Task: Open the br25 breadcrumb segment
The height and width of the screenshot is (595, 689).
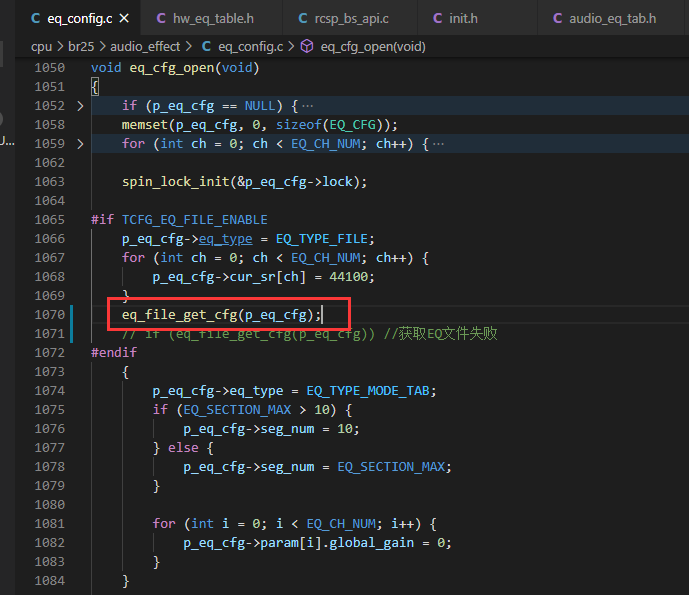Action: 81,47
